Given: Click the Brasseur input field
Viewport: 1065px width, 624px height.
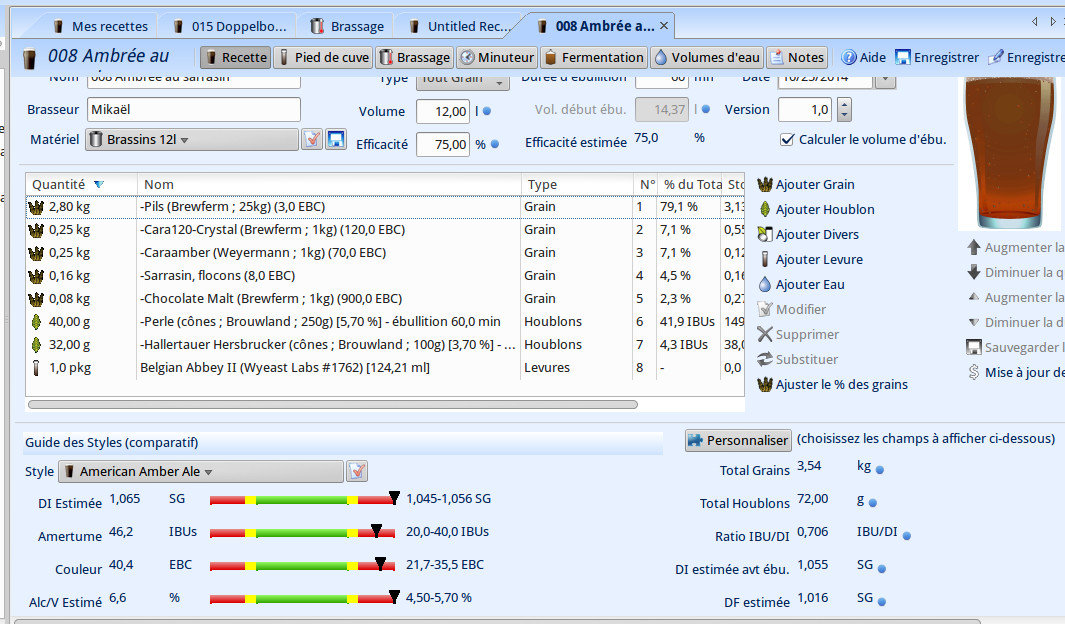Looking at the screenshot, I should coord(194,109).
